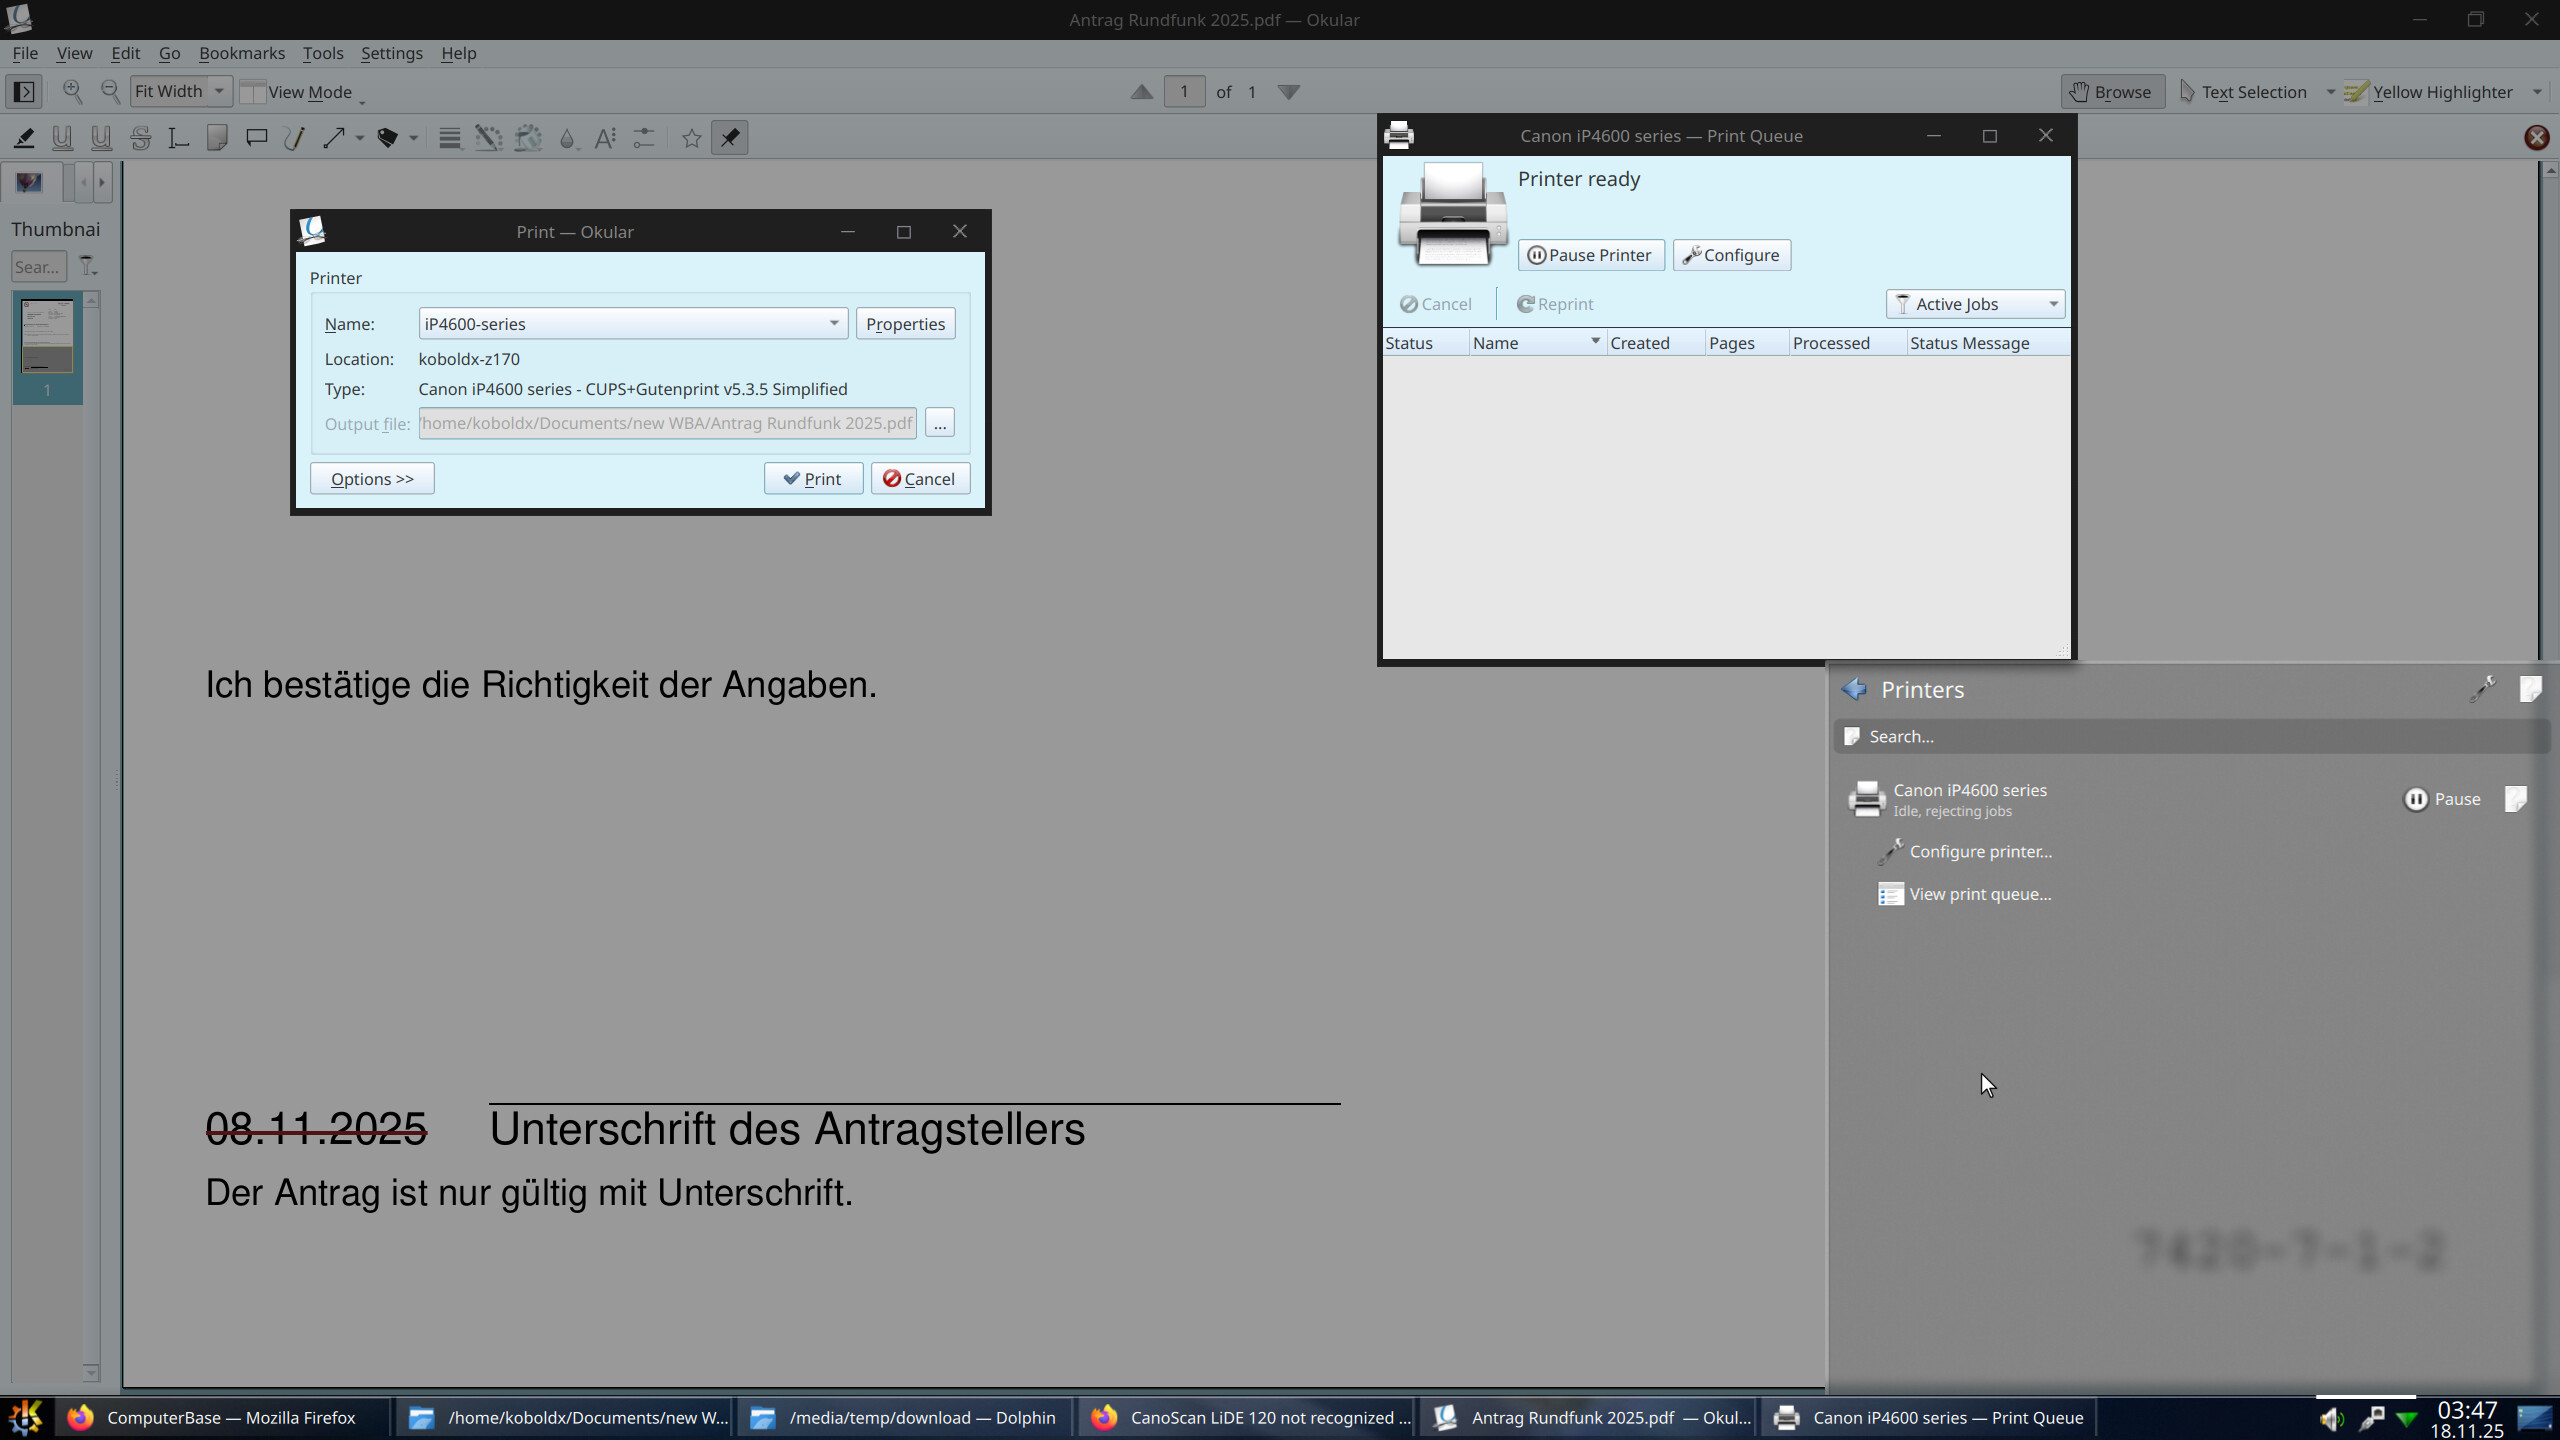Select the Strikeout annotation tool
The height and width of the screenshot is (1440, 2560).
[x=140, y=138]
